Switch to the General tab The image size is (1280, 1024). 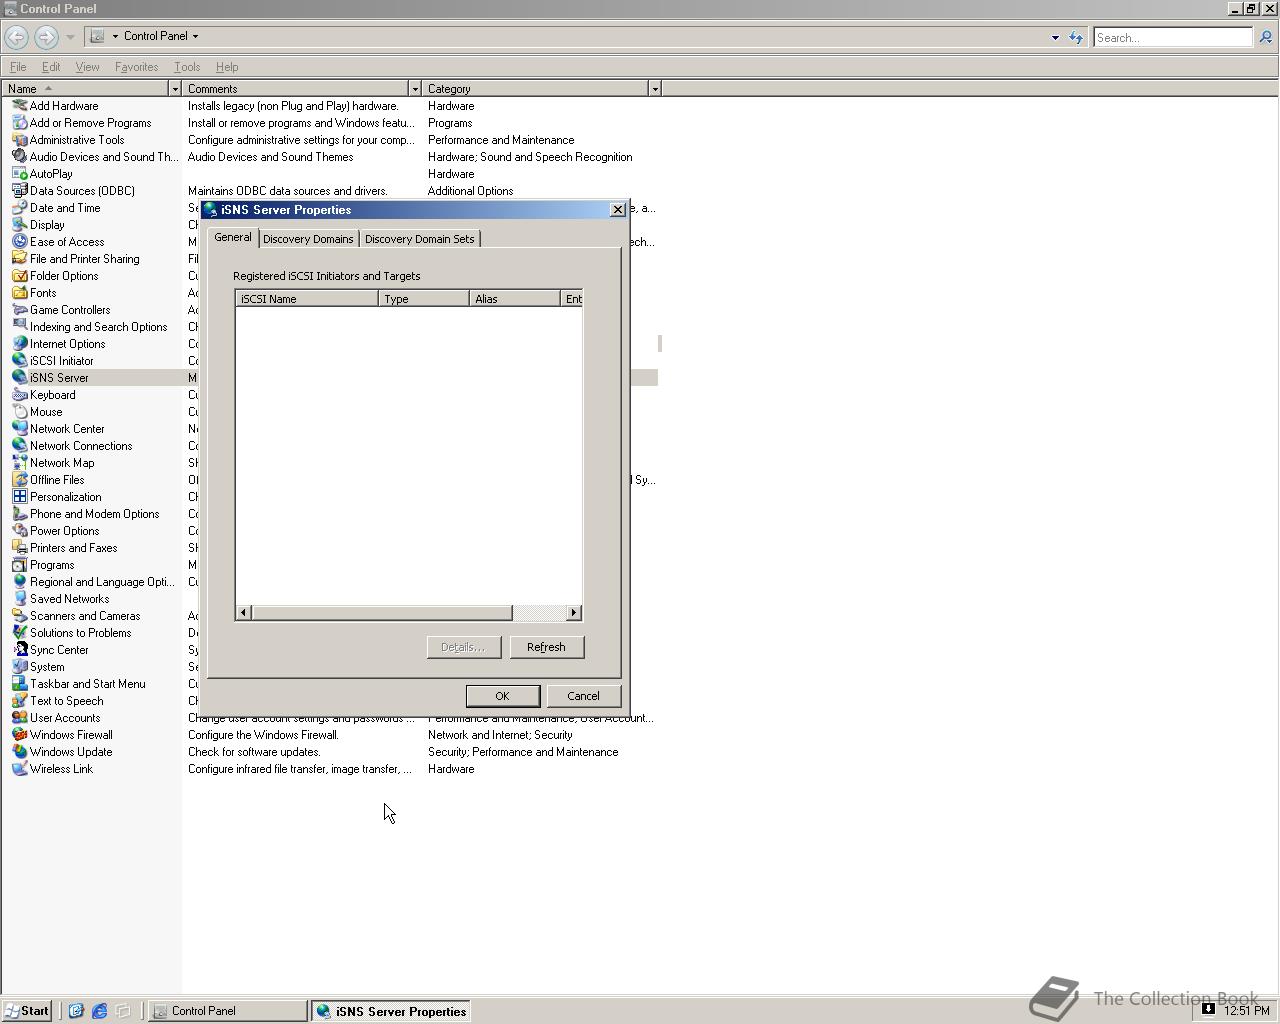232,238
